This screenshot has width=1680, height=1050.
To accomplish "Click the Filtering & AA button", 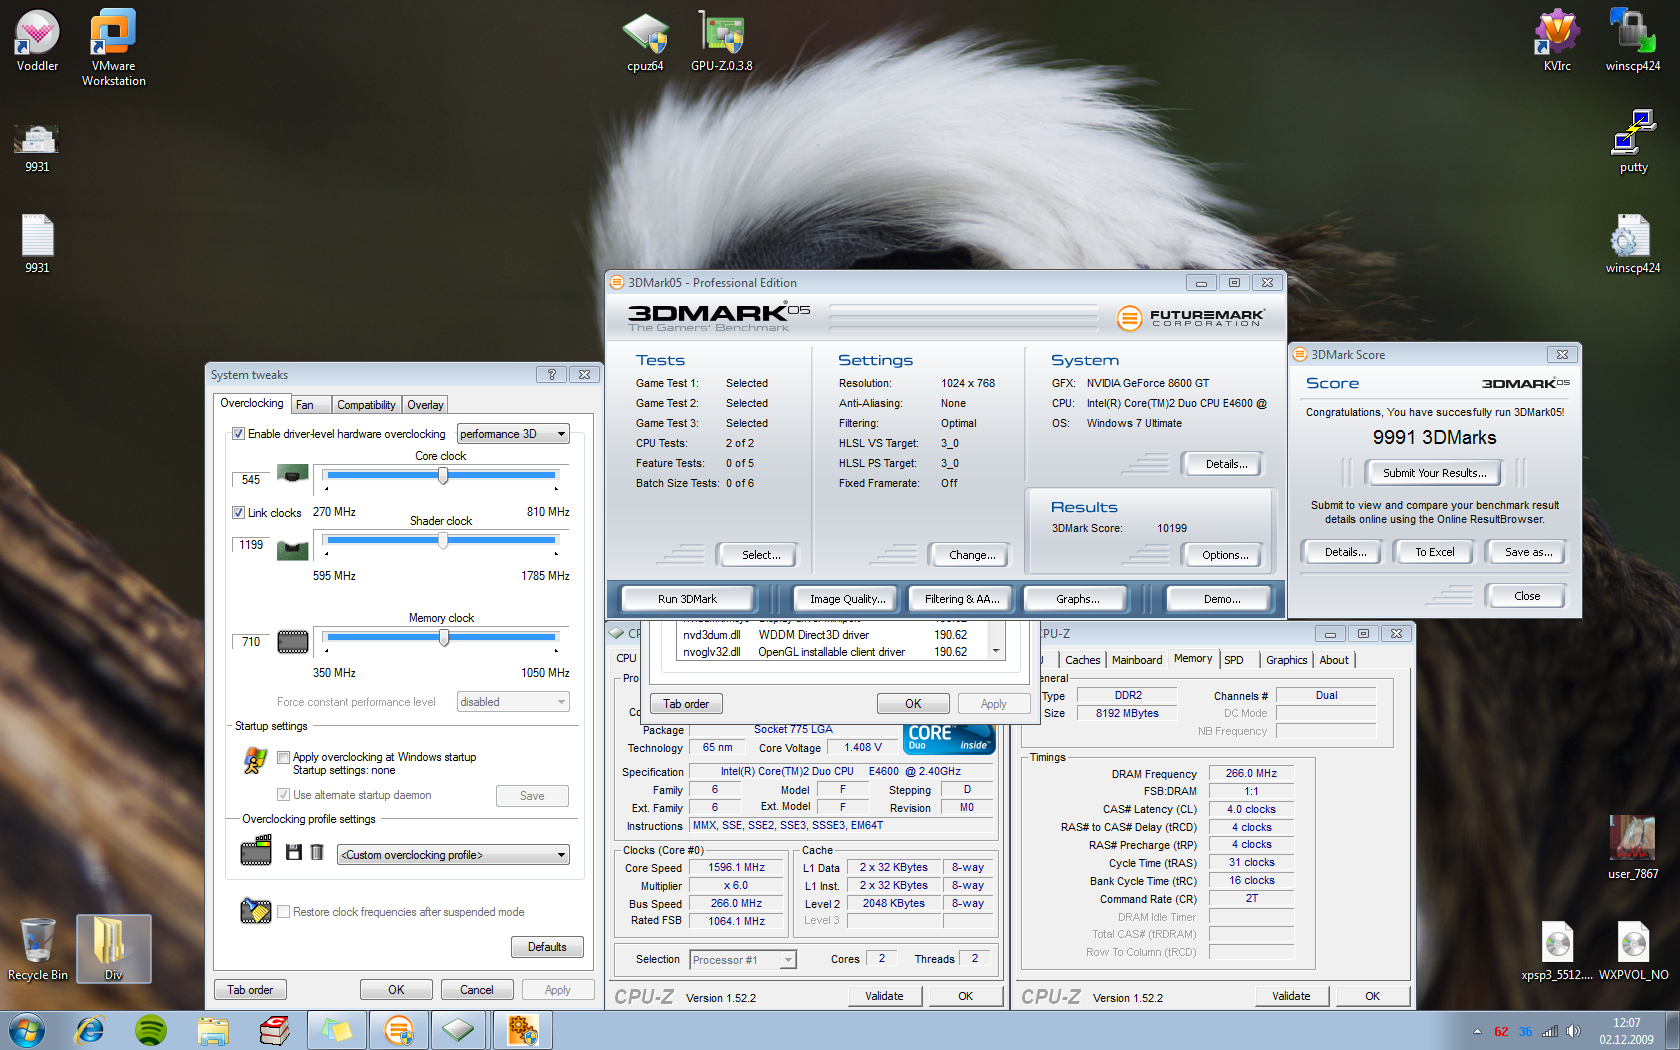I will (x=961, y=599).
